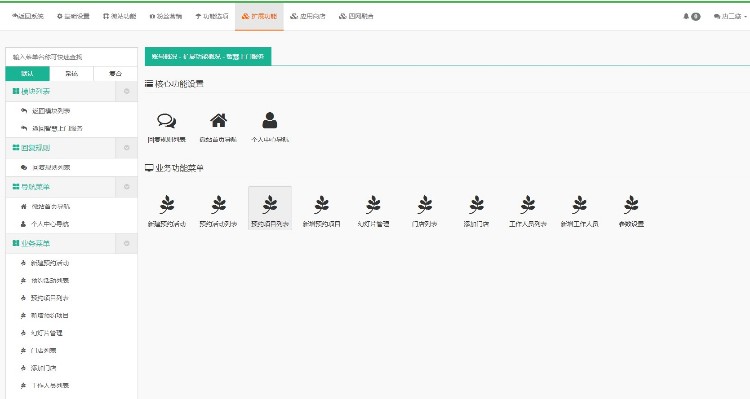The image size is (750, 399).
Task: Click the 导航菜单 section header
Action: pos(61,187)
